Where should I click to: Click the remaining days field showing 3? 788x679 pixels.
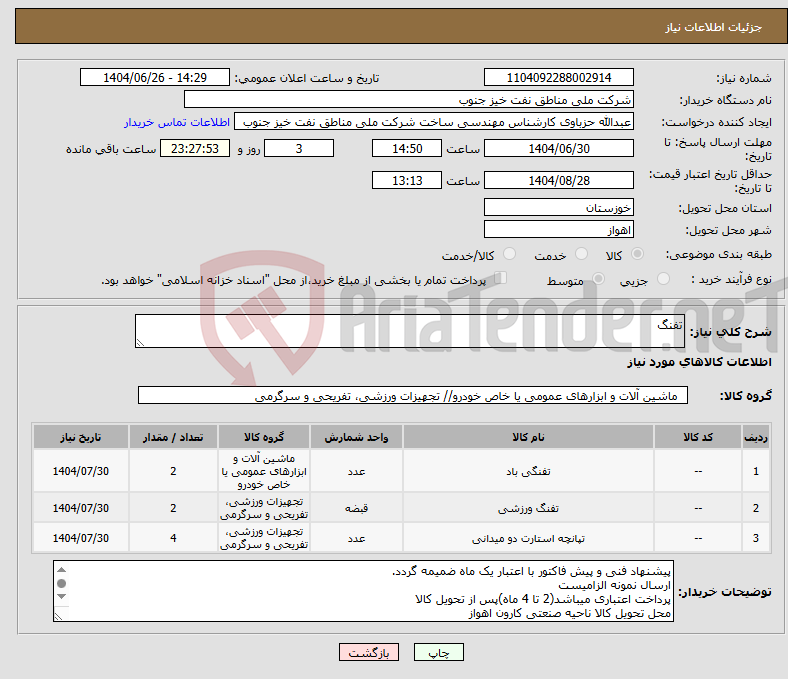[299, 149]
